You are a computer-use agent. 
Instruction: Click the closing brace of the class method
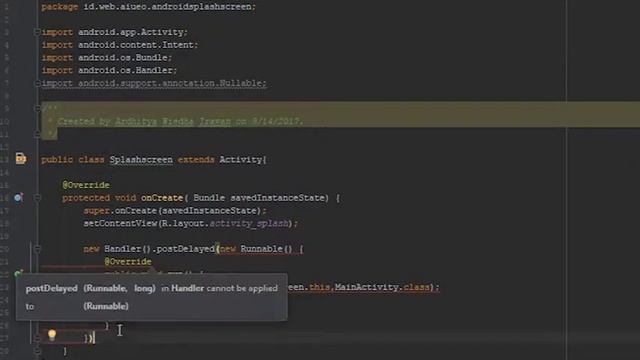click(x=65, y=351)
